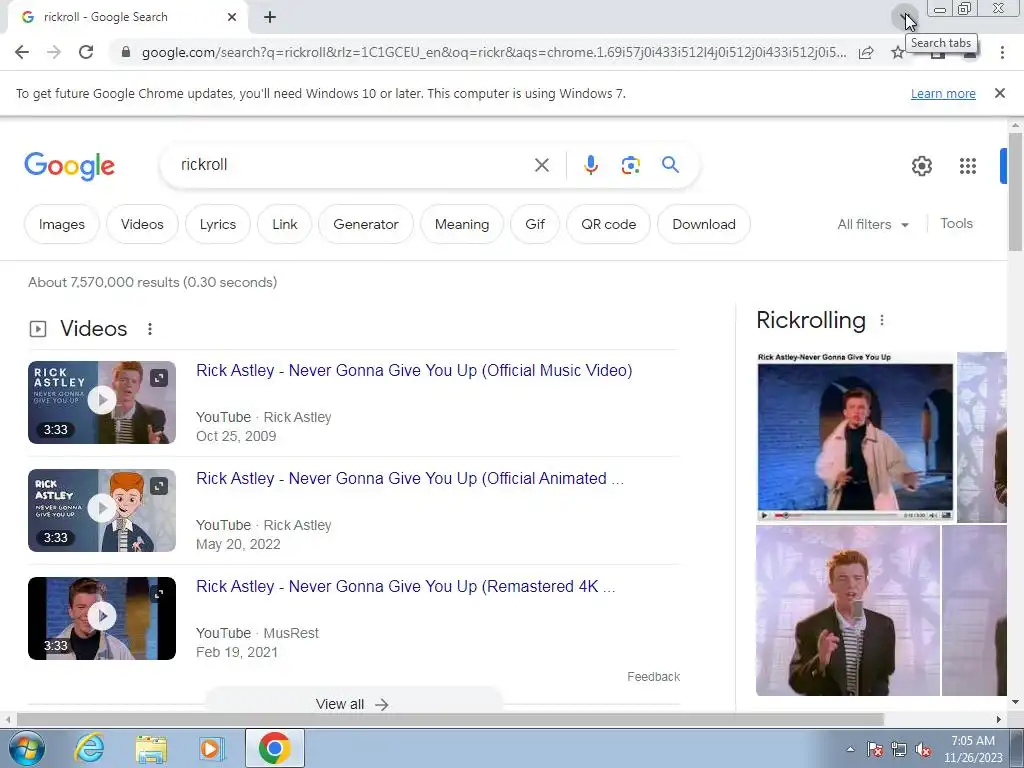Click the Feedback link

(653, 677)
